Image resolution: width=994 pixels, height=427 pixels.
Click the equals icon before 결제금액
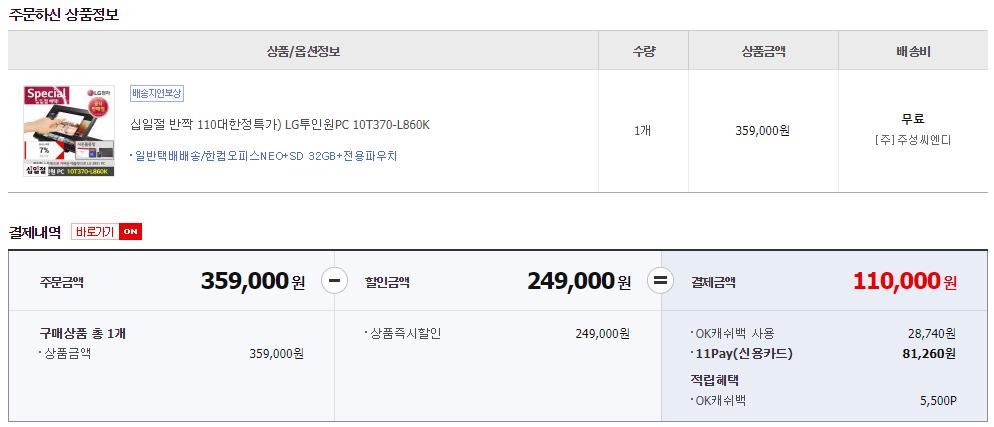point(660,281)
